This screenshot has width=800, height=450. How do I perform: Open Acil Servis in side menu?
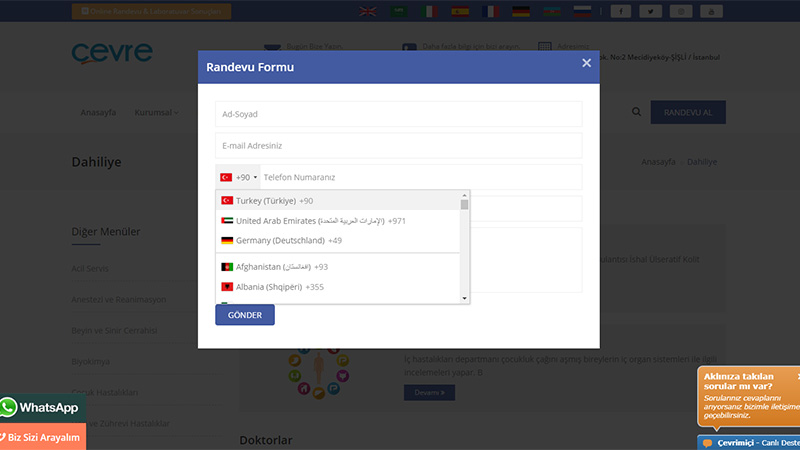90,268
